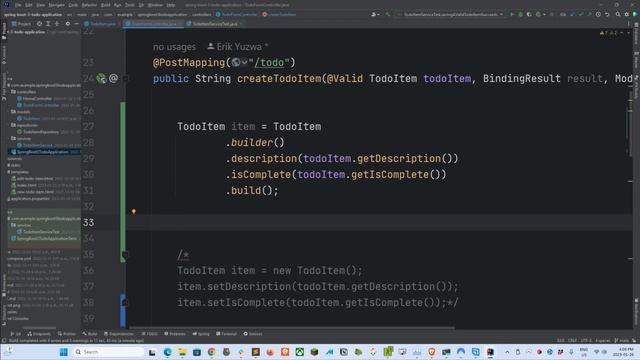This screenshot has width=640, height=360.
Task: Click build completed status message
Action: (76, 340)
